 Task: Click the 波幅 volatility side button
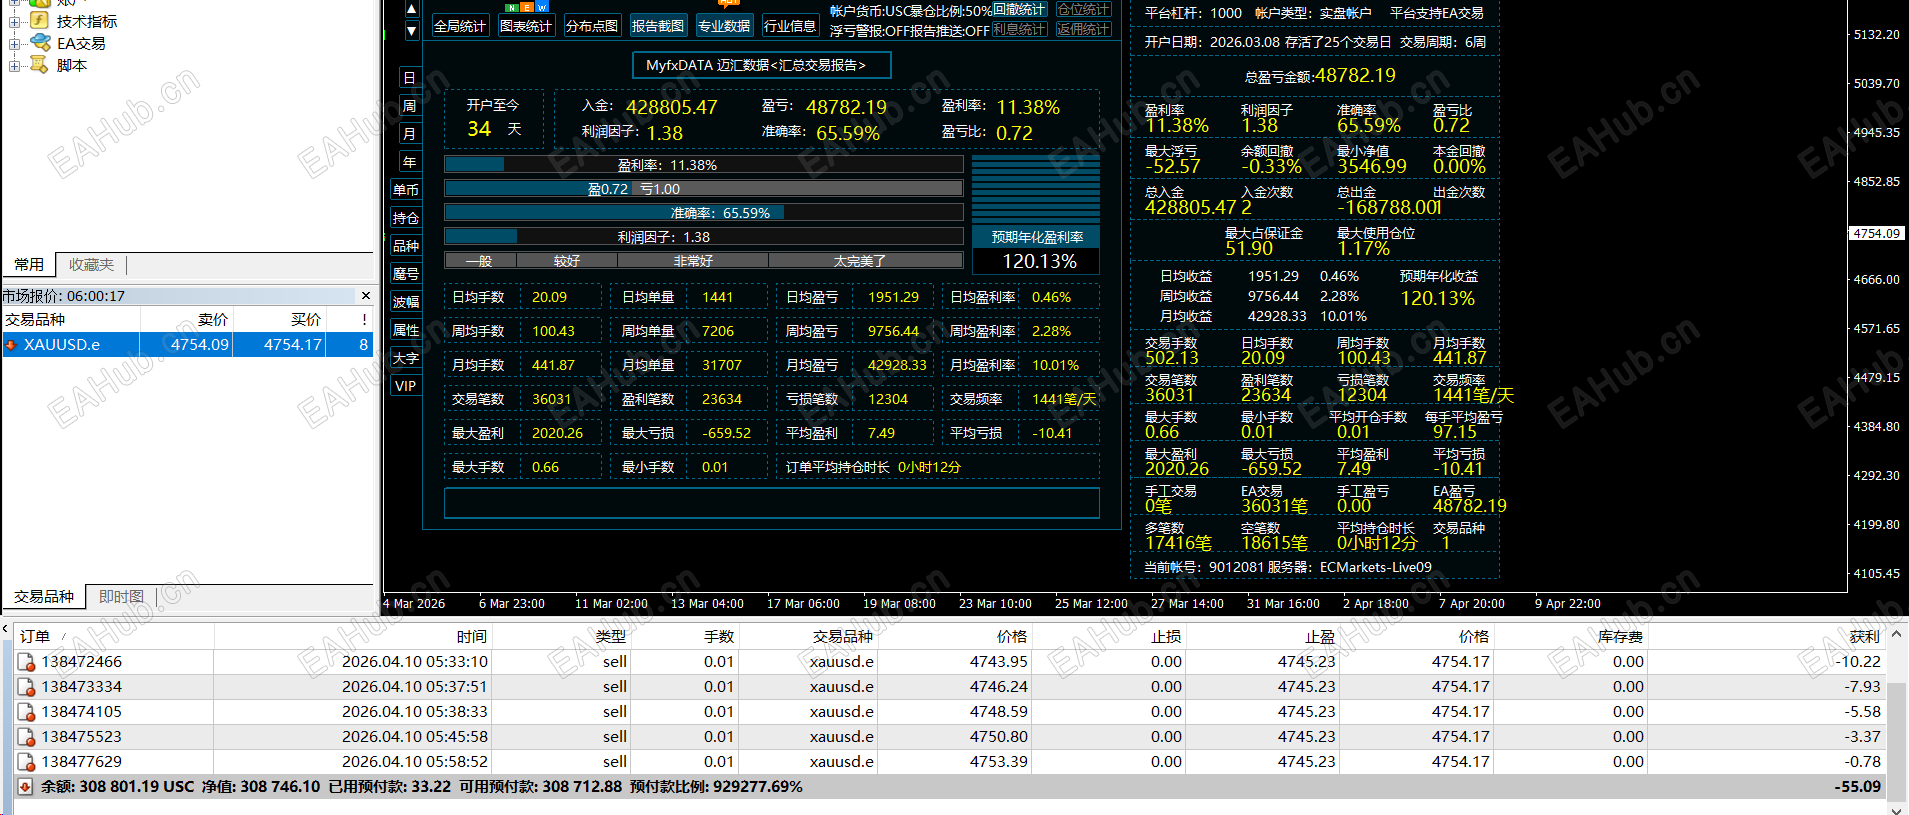(406, 302)
